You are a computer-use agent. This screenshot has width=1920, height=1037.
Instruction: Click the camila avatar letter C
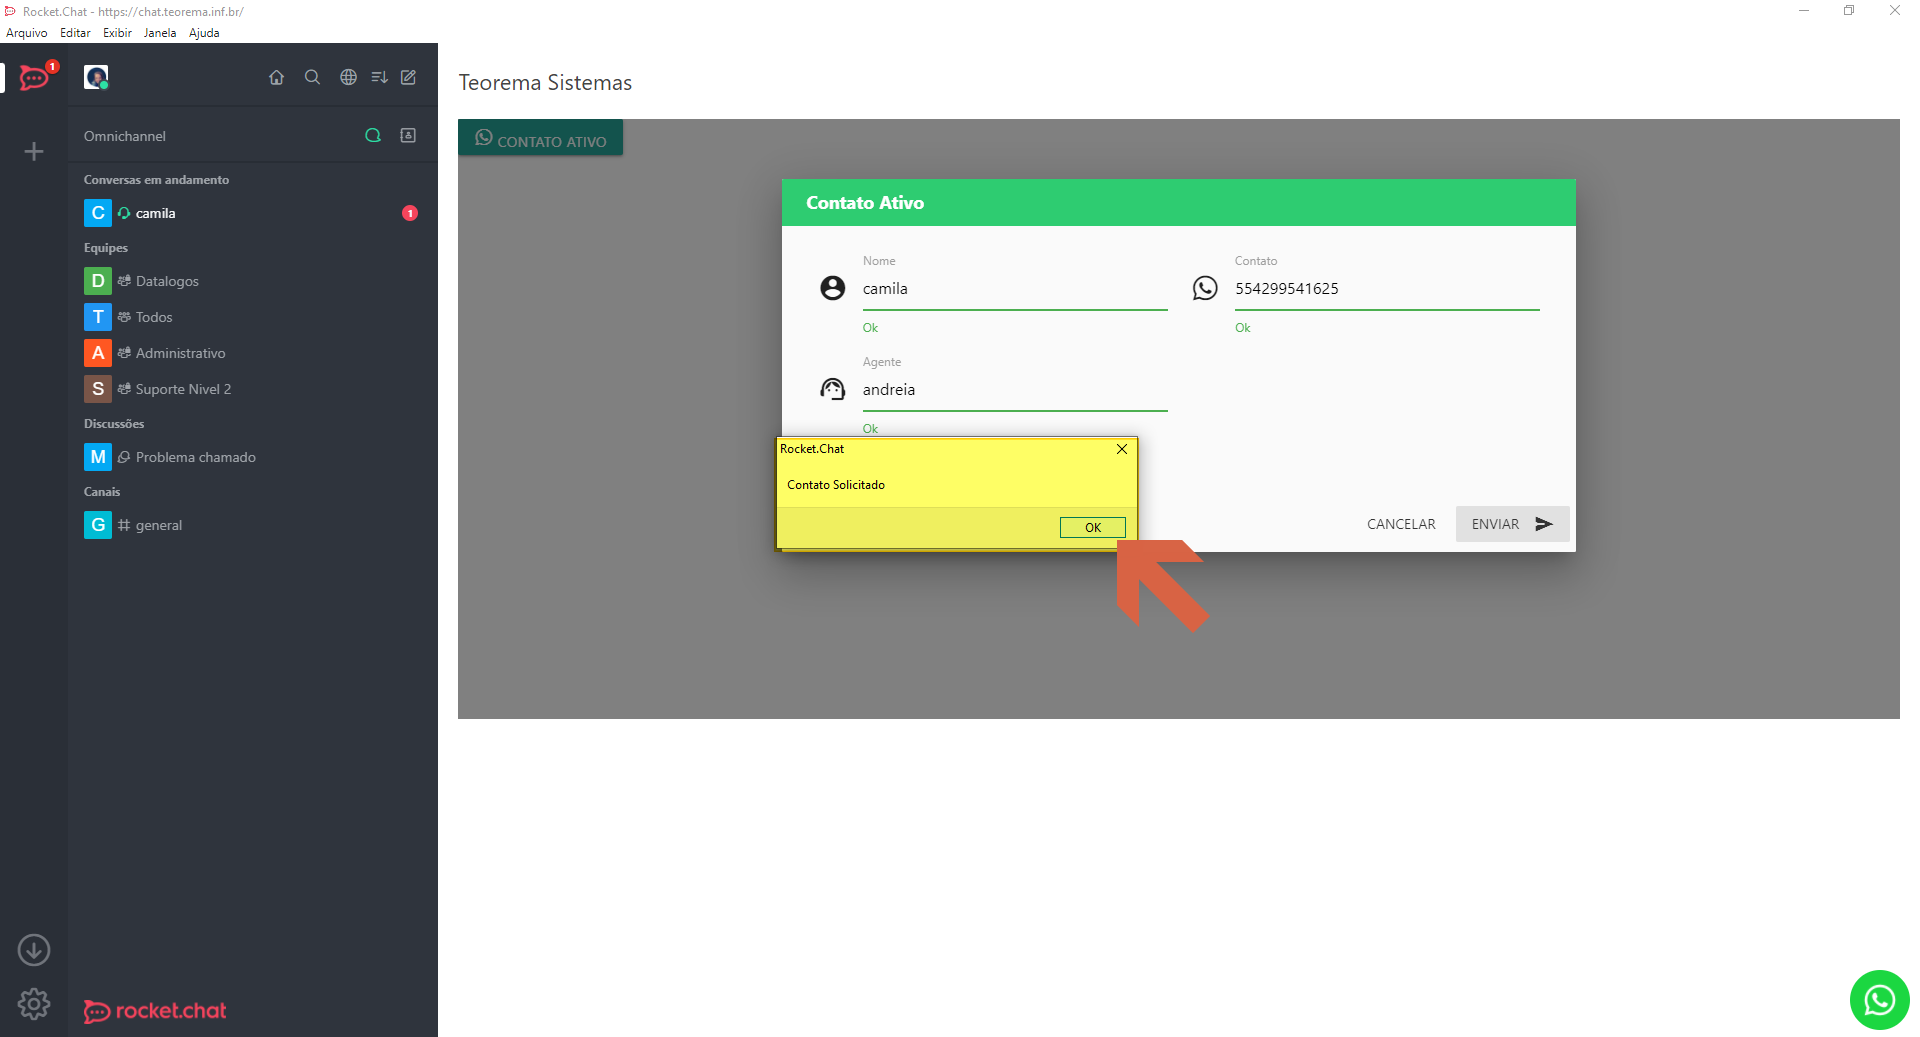98,213
